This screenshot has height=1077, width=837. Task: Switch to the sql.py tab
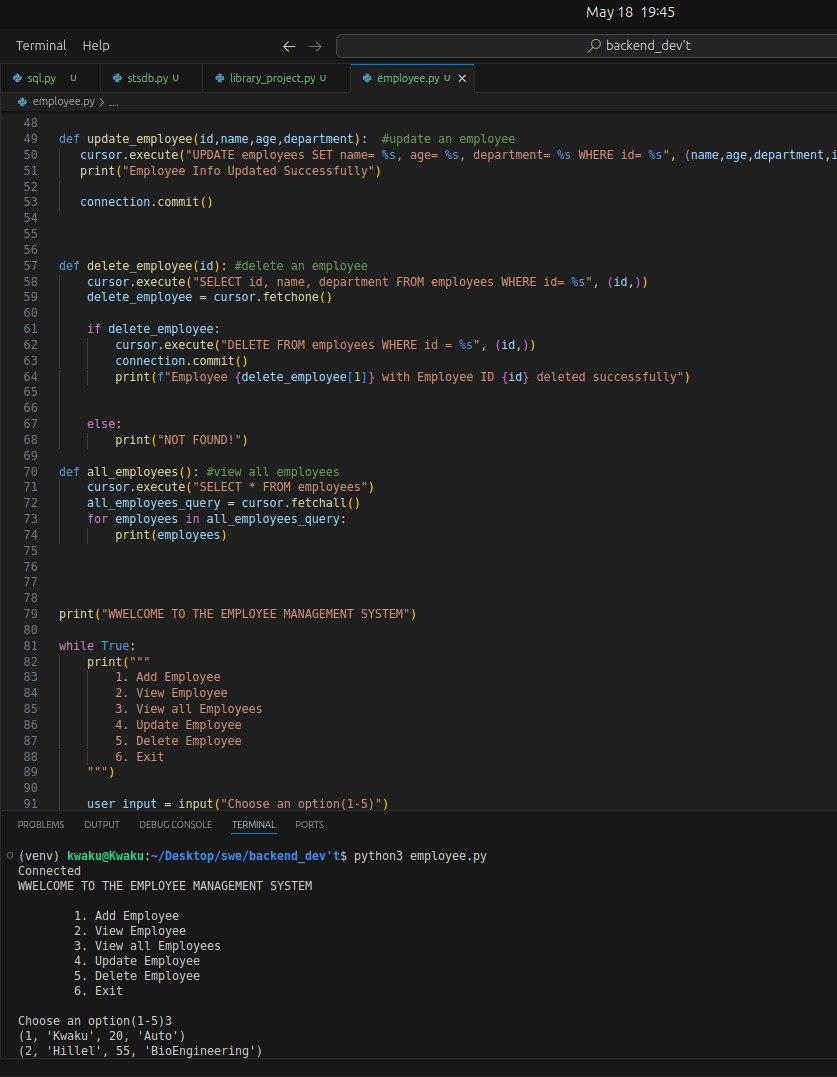[42, 78]
